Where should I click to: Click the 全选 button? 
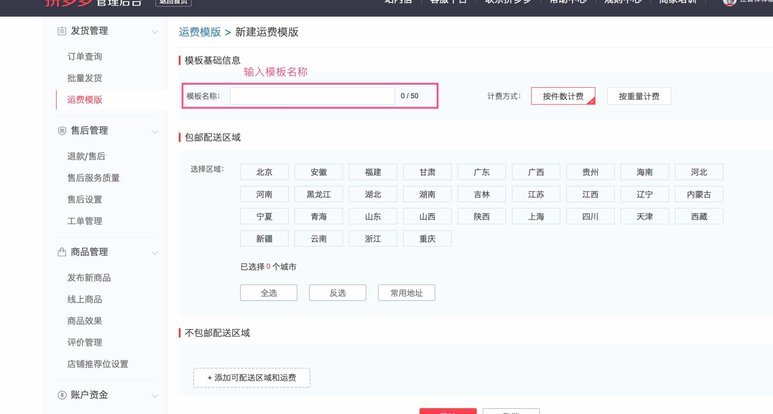point(269,293)
